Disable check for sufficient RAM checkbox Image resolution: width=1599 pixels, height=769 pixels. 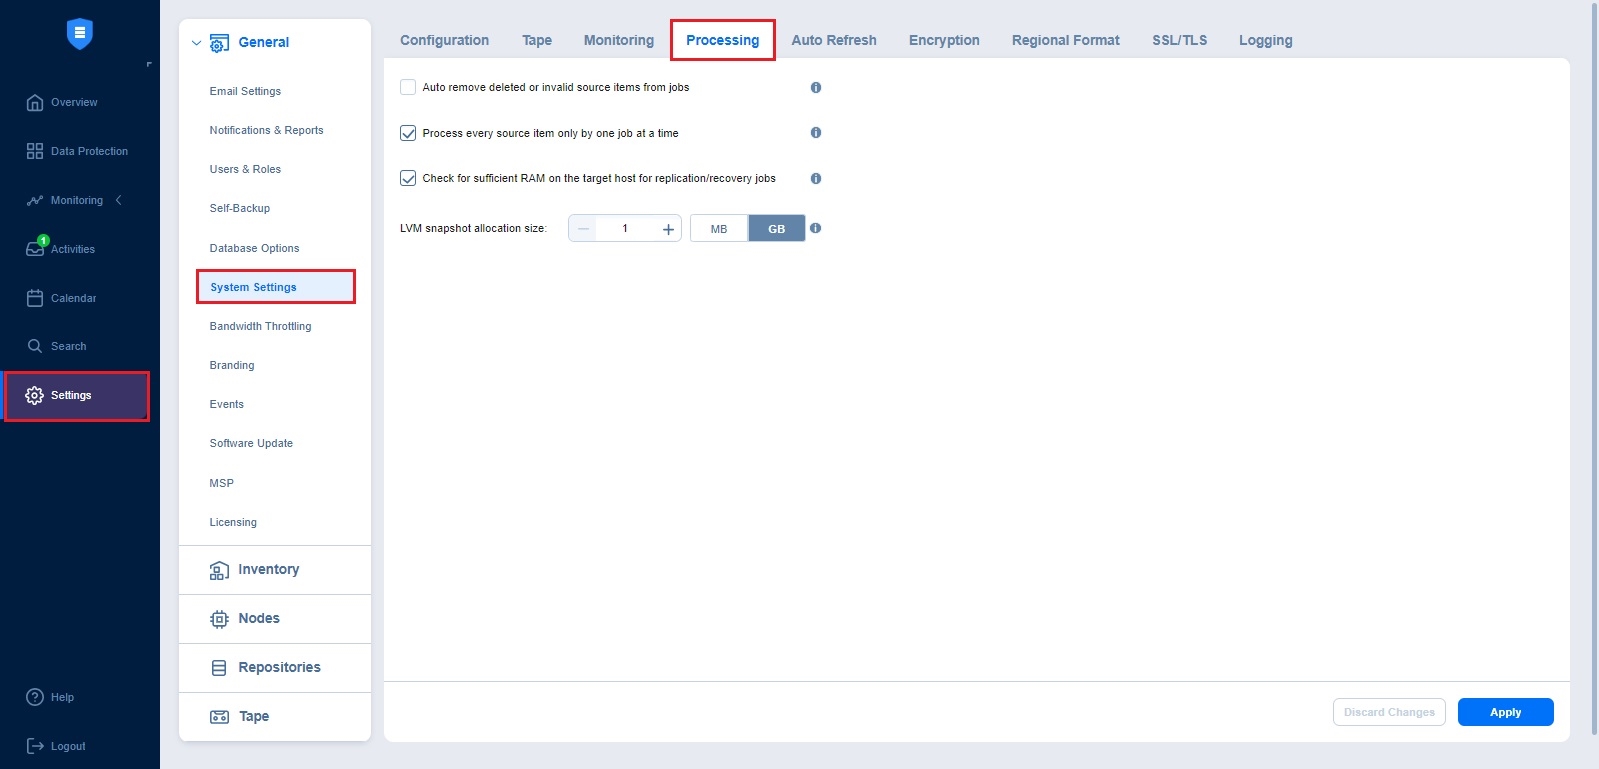(408, 178)
